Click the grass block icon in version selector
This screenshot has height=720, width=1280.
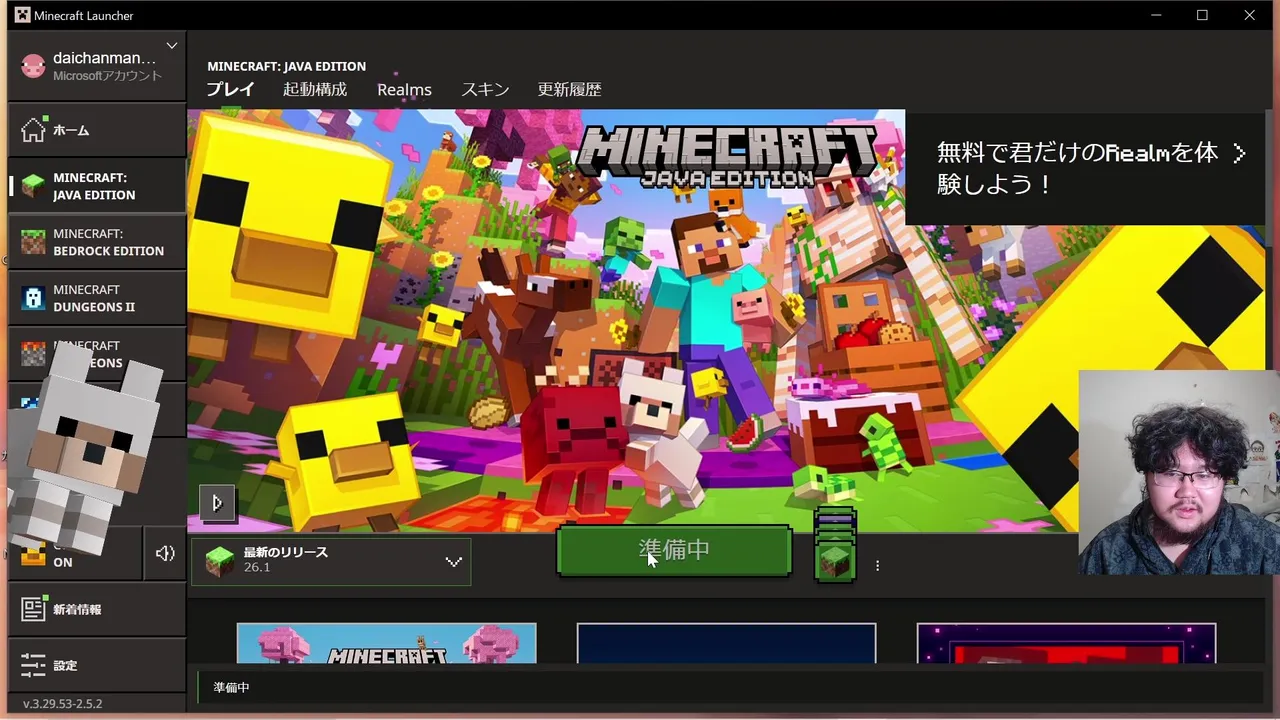(x=220, y=561)
